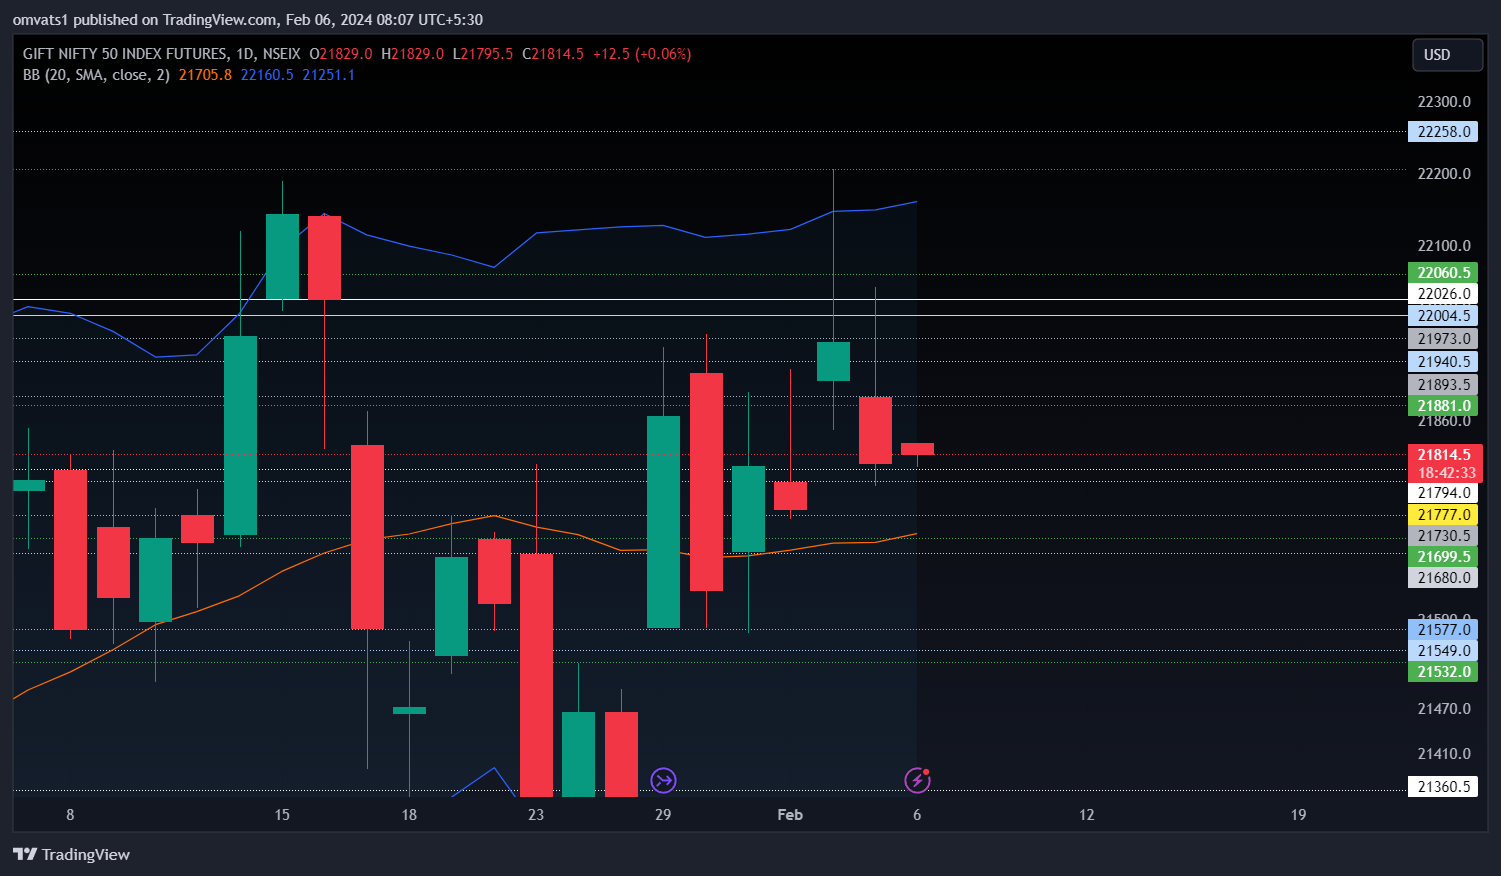The image size is (1501, 876).
Task: Click the green 22060.5 price label
Action: pyautogui.click(x=1442, y=273)
